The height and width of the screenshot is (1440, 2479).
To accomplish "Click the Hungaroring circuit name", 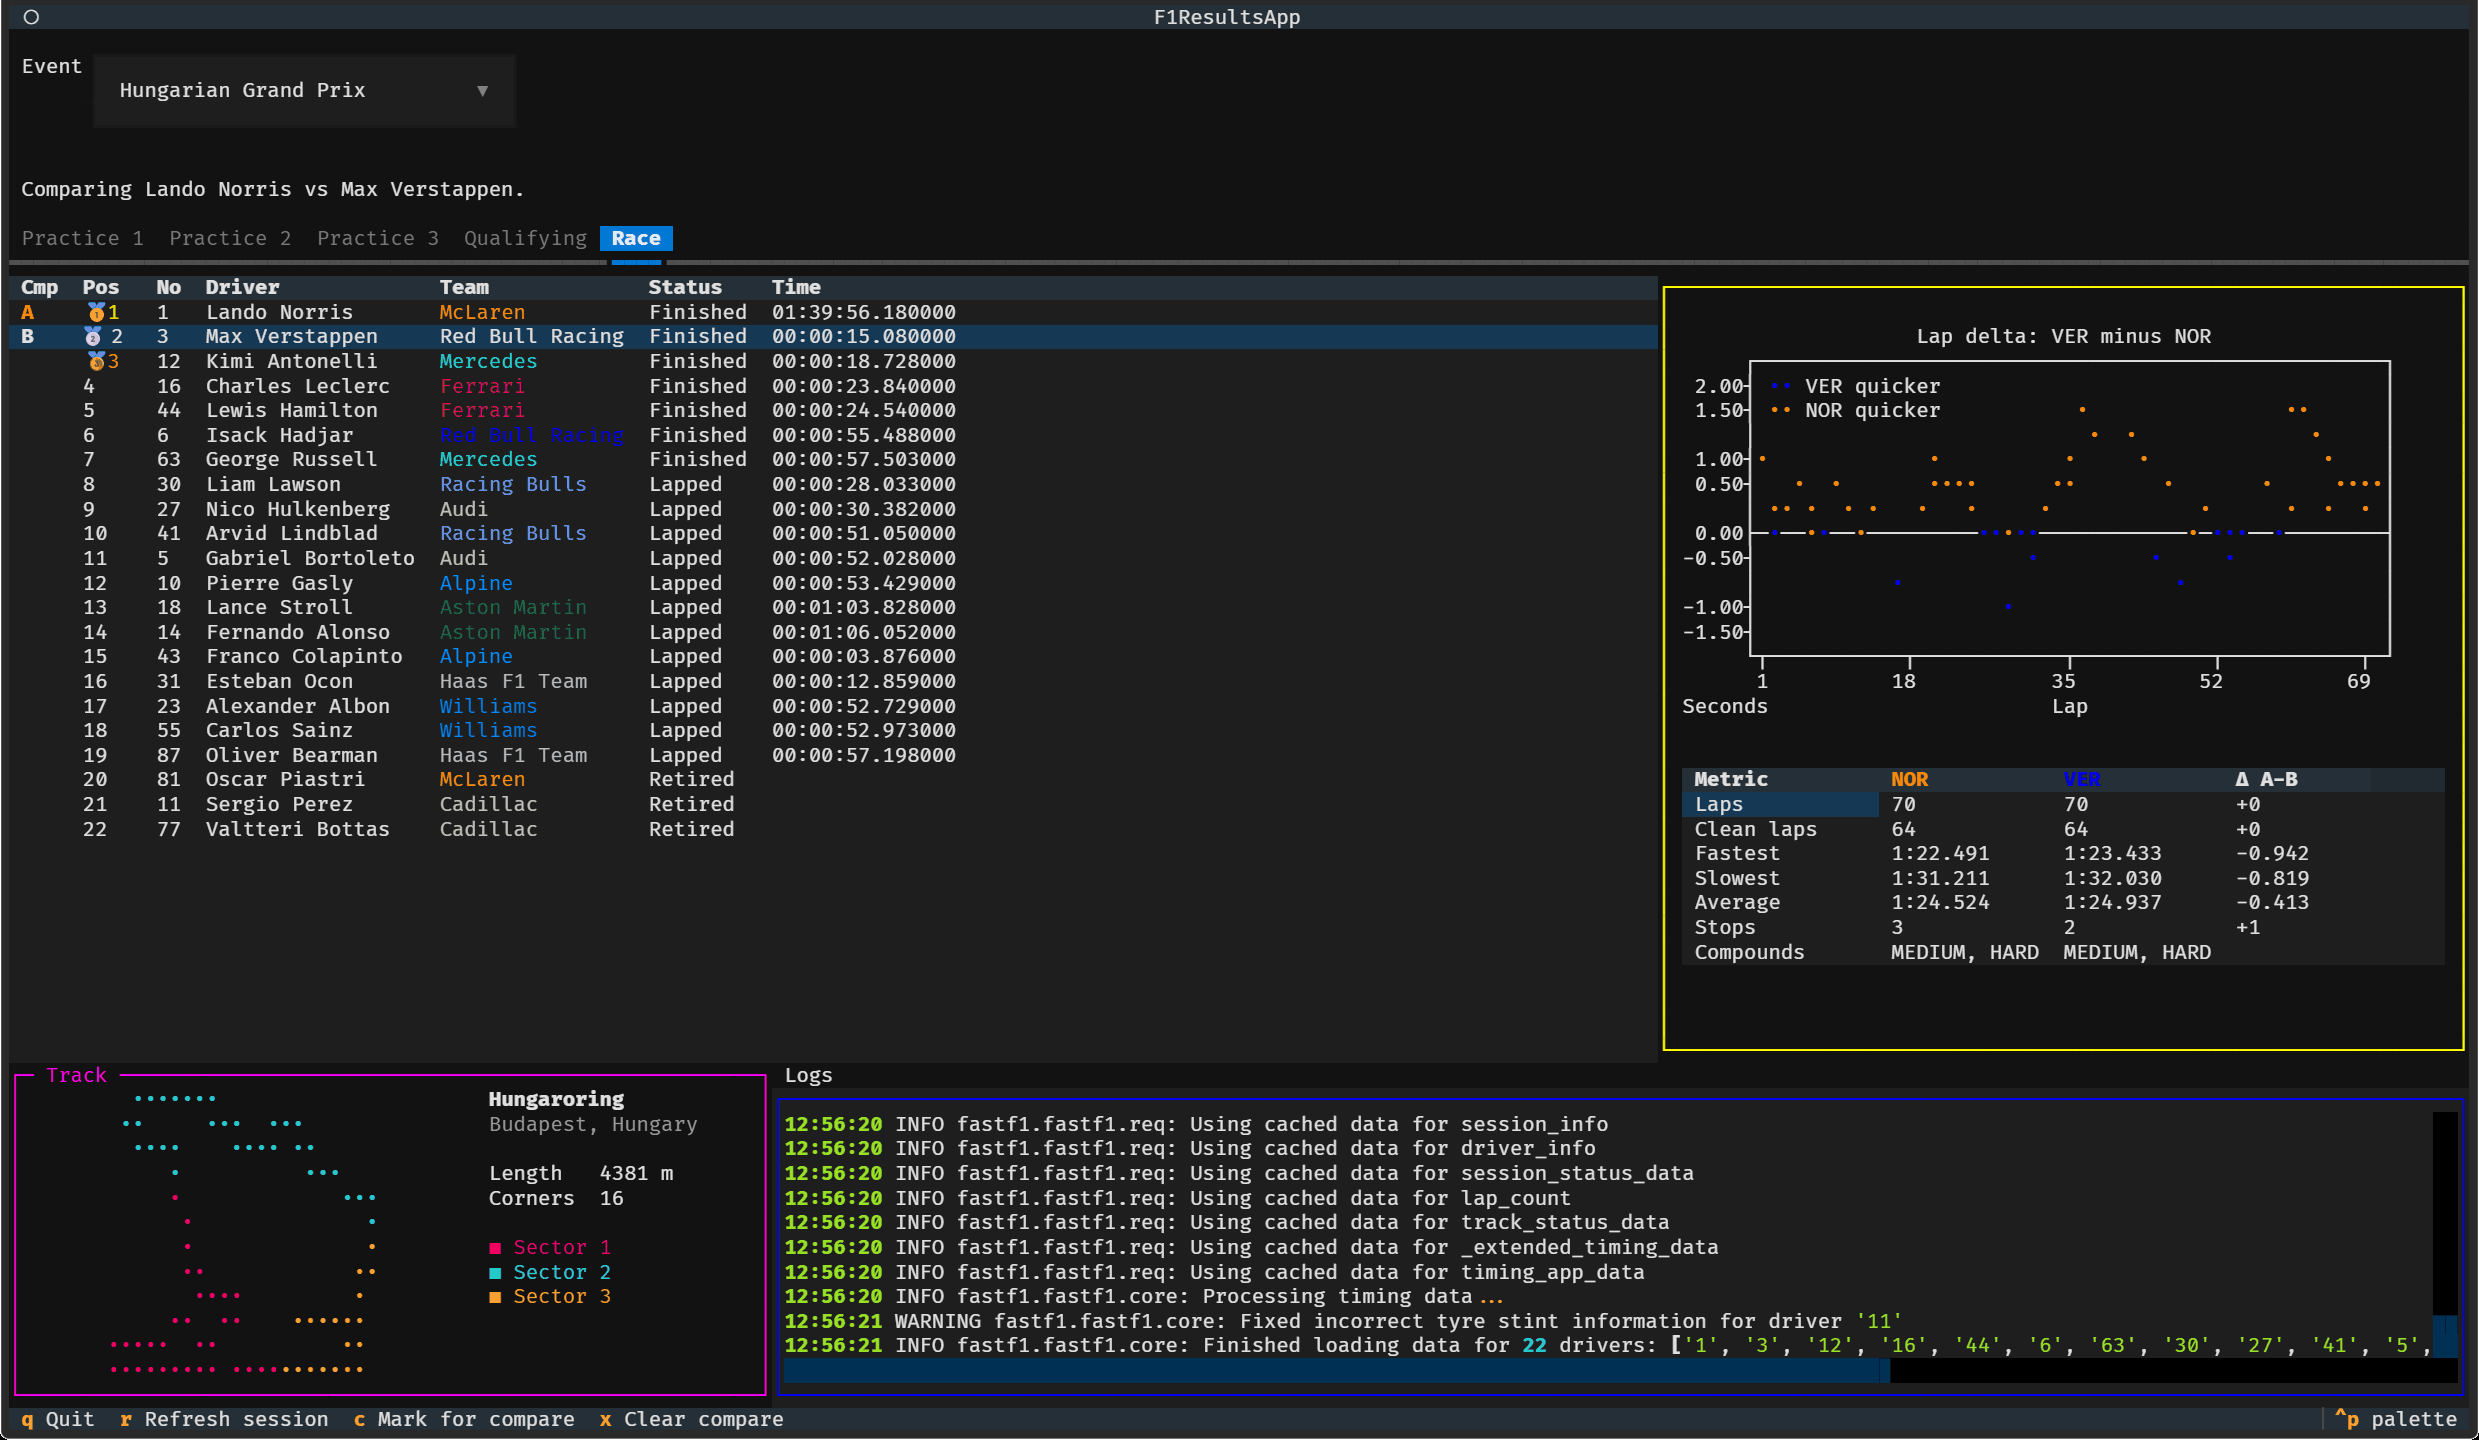I will tap(556, 1099).
